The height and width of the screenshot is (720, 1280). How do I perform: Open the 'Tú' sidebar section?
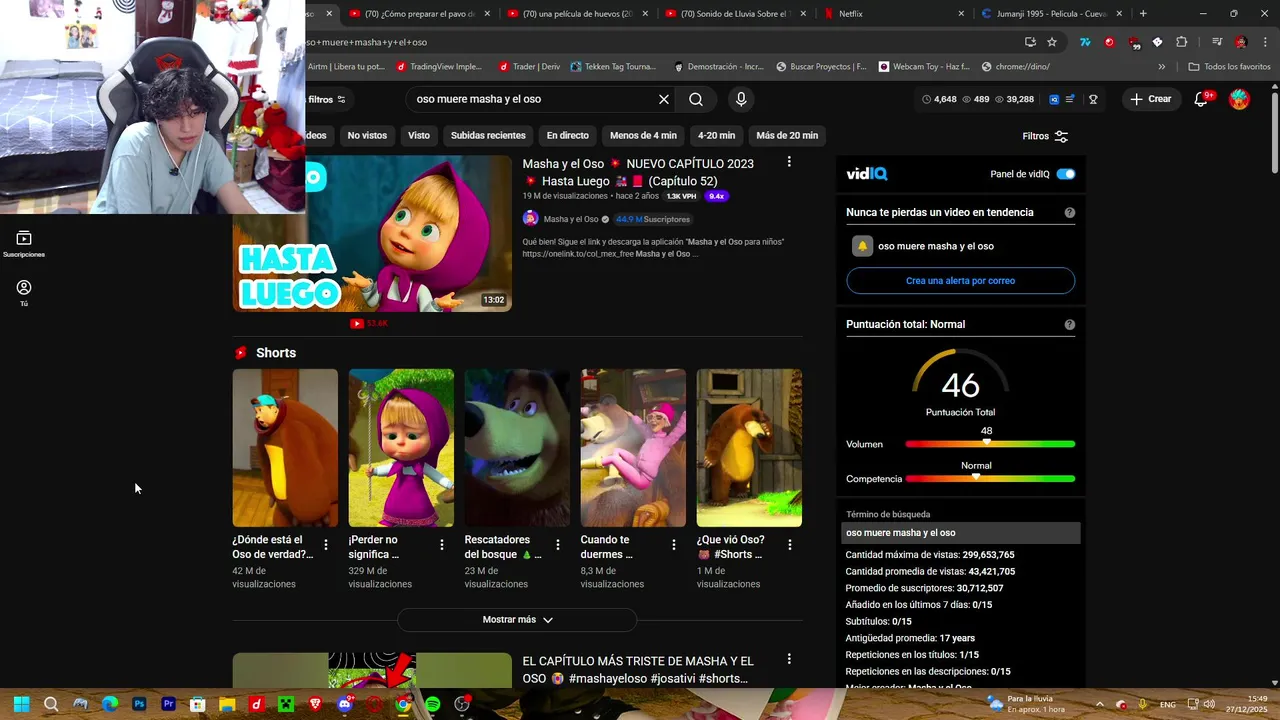pos(24,293)
